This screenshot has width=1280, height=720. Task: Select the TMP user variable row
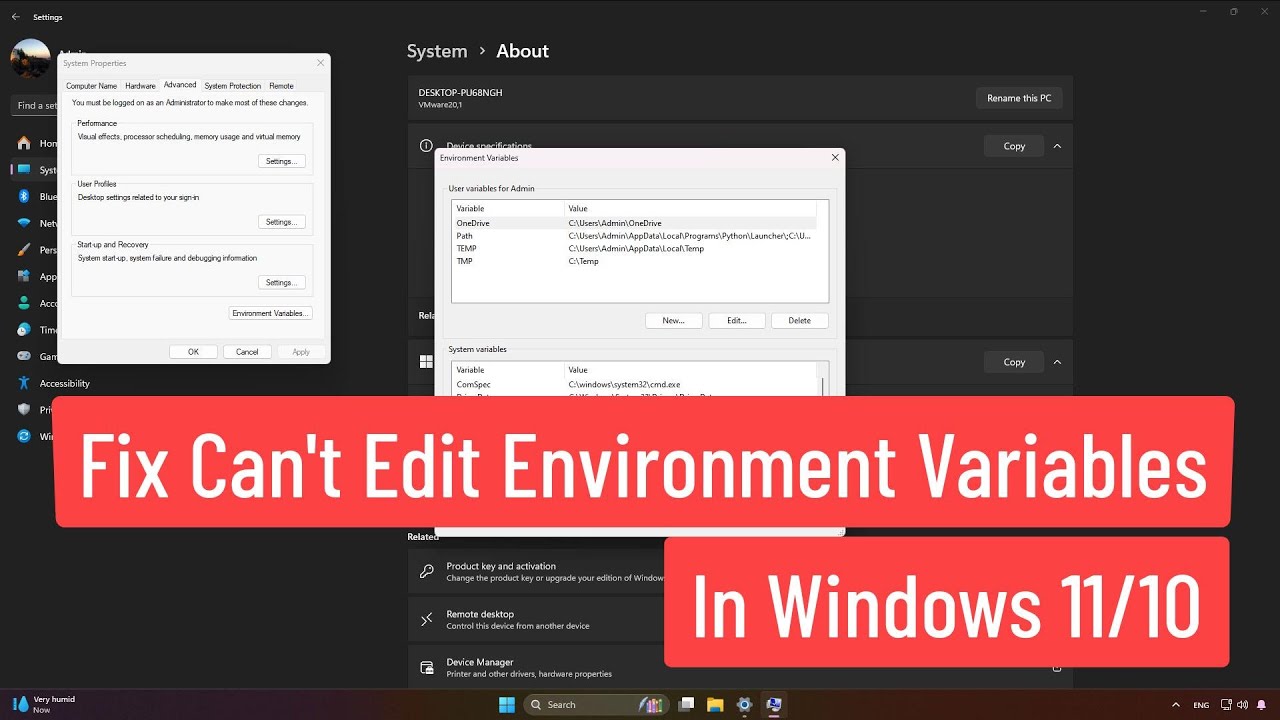tap(634, 261)
